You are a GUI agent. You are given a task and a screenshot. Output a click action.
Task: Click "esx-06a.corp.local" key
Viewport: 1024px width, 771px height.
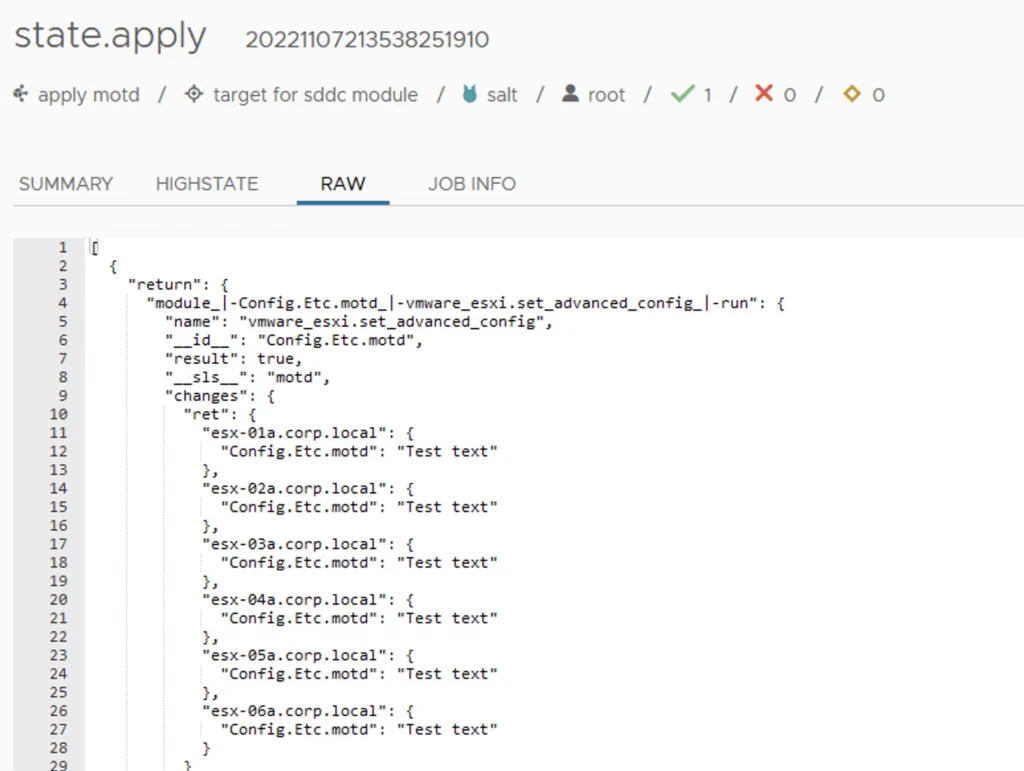coord(294,710)
